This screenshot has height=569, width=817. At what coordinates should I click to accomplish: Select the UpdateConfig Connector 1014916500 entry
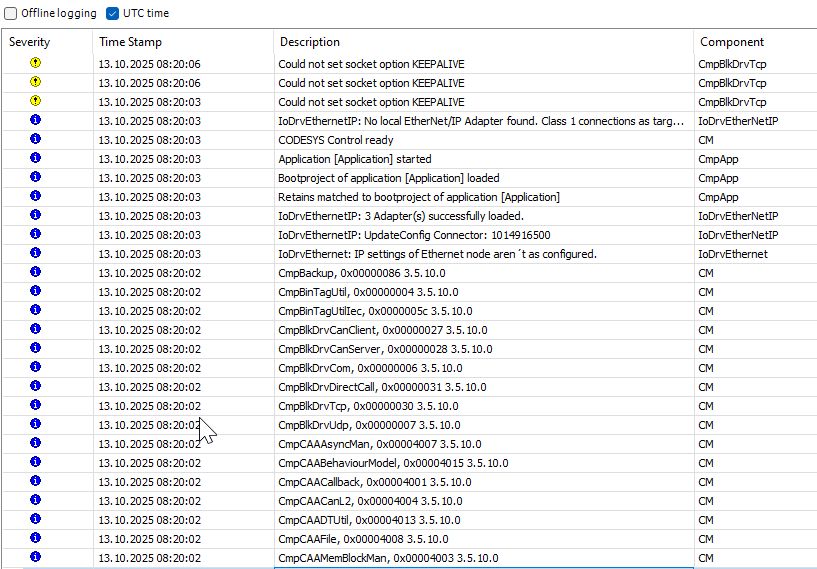pos(414,235)
